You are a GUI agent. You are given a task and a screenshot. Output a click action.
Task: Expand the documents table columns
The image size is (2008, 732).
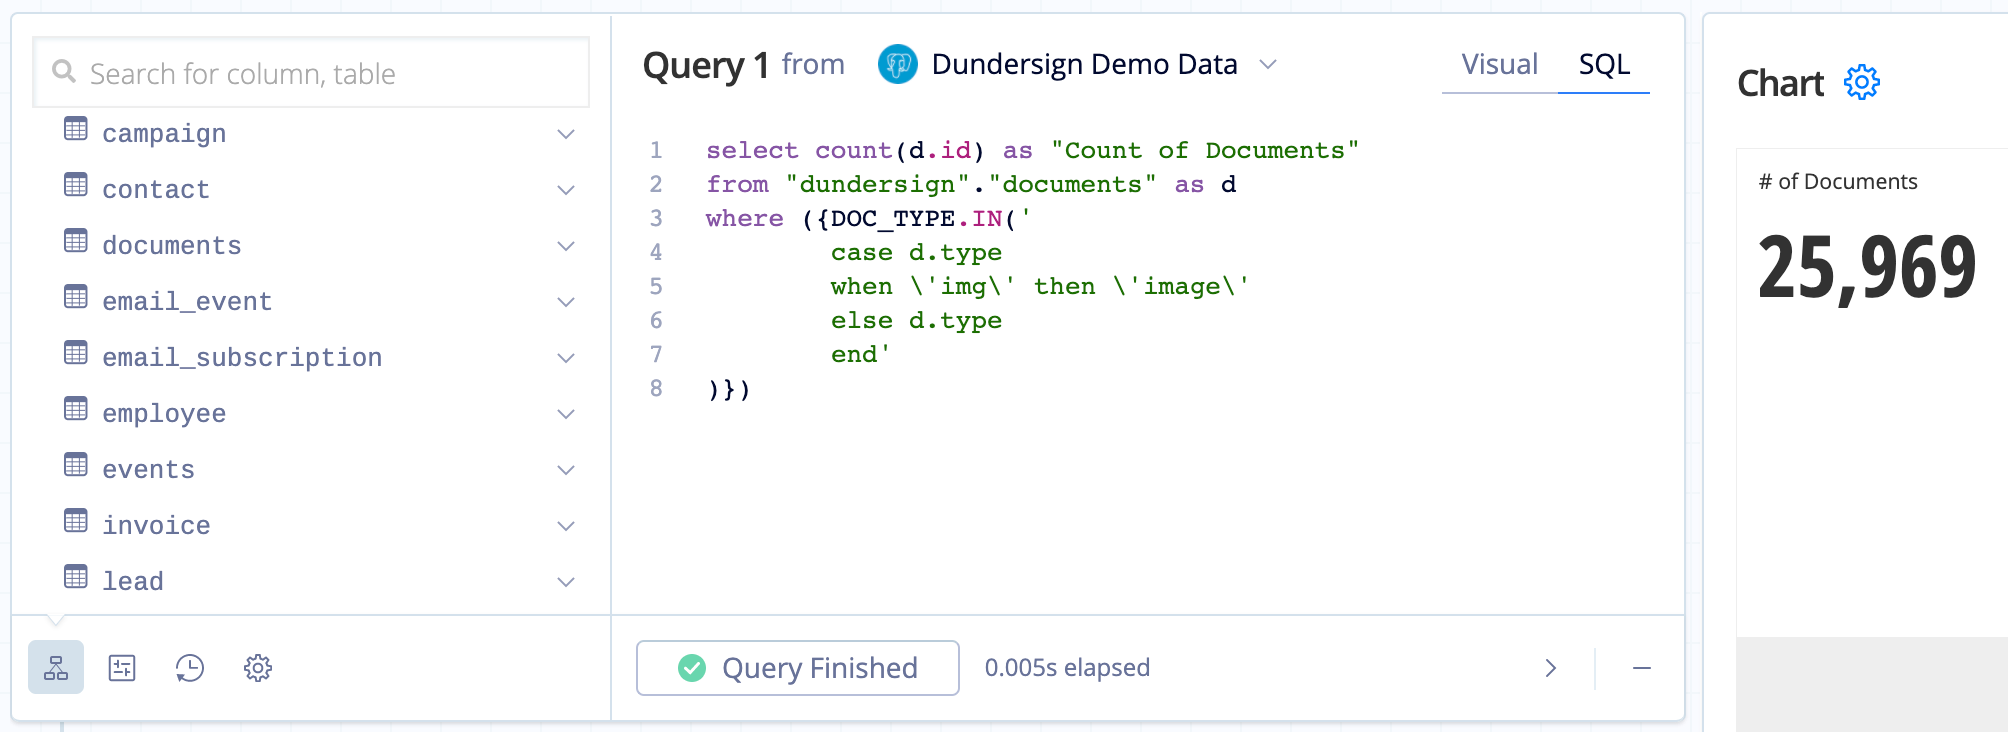tap(566, 246)
